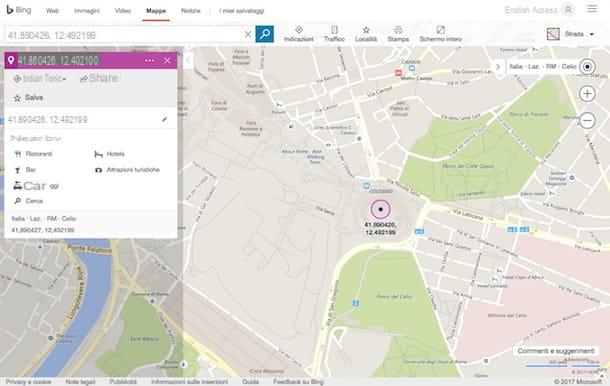Click Salva to save location
Viewport: 610px width, 386px height.
coord(28,98)
